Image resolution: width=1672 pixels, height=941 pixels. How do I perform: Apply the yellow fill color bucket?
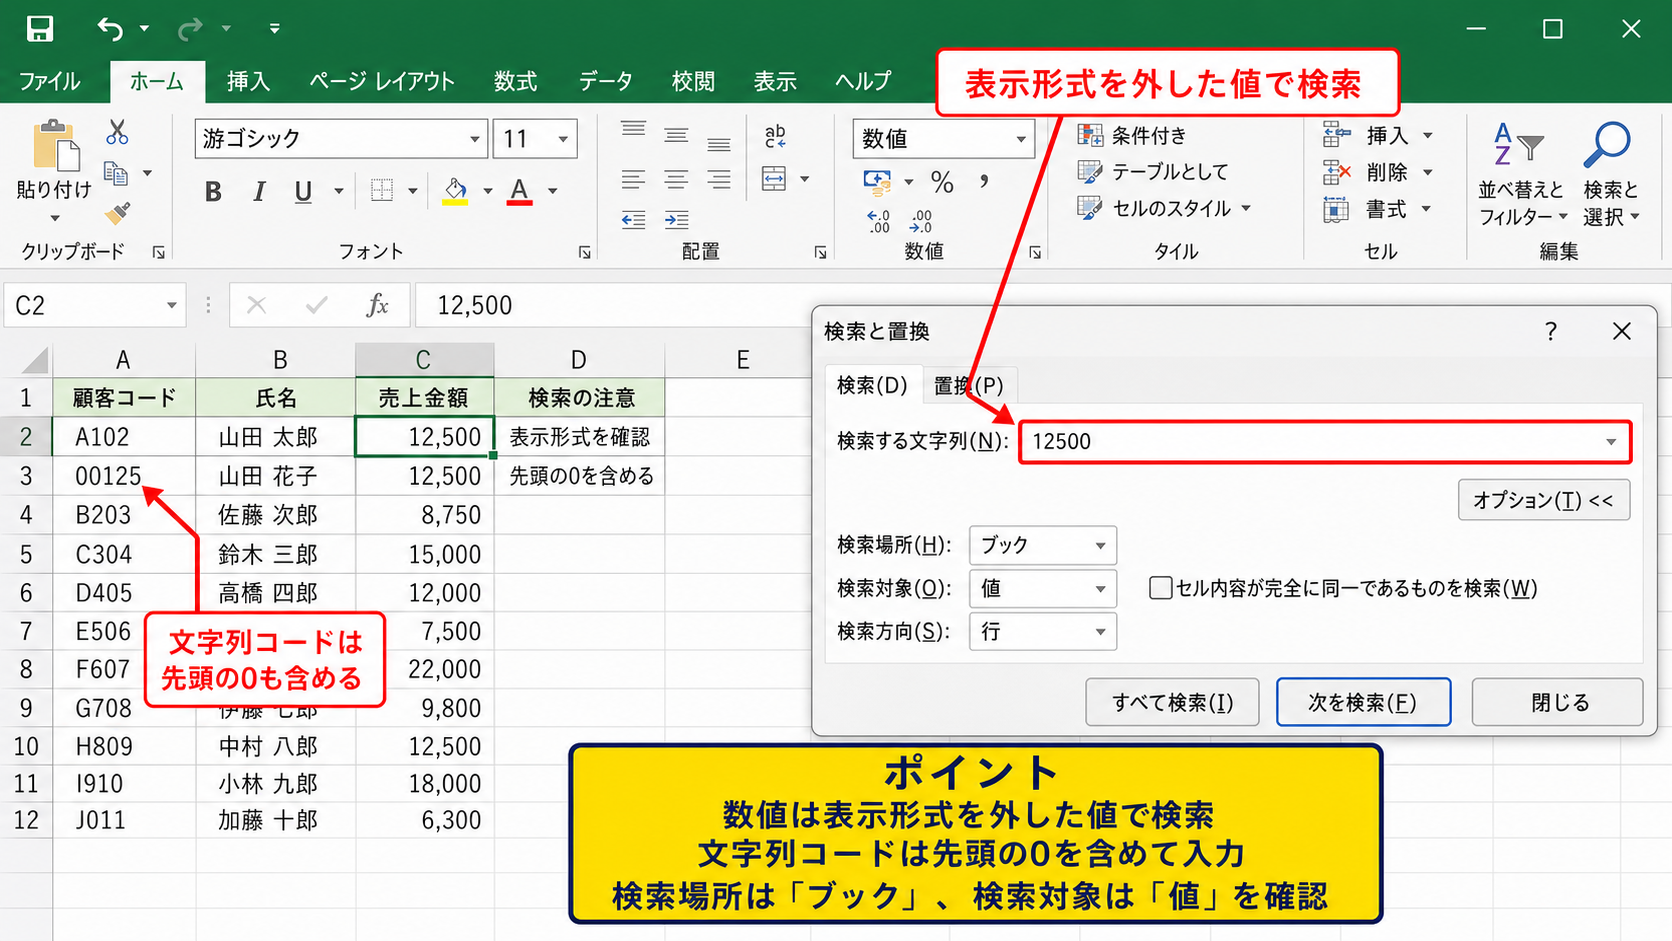point(455,190)
